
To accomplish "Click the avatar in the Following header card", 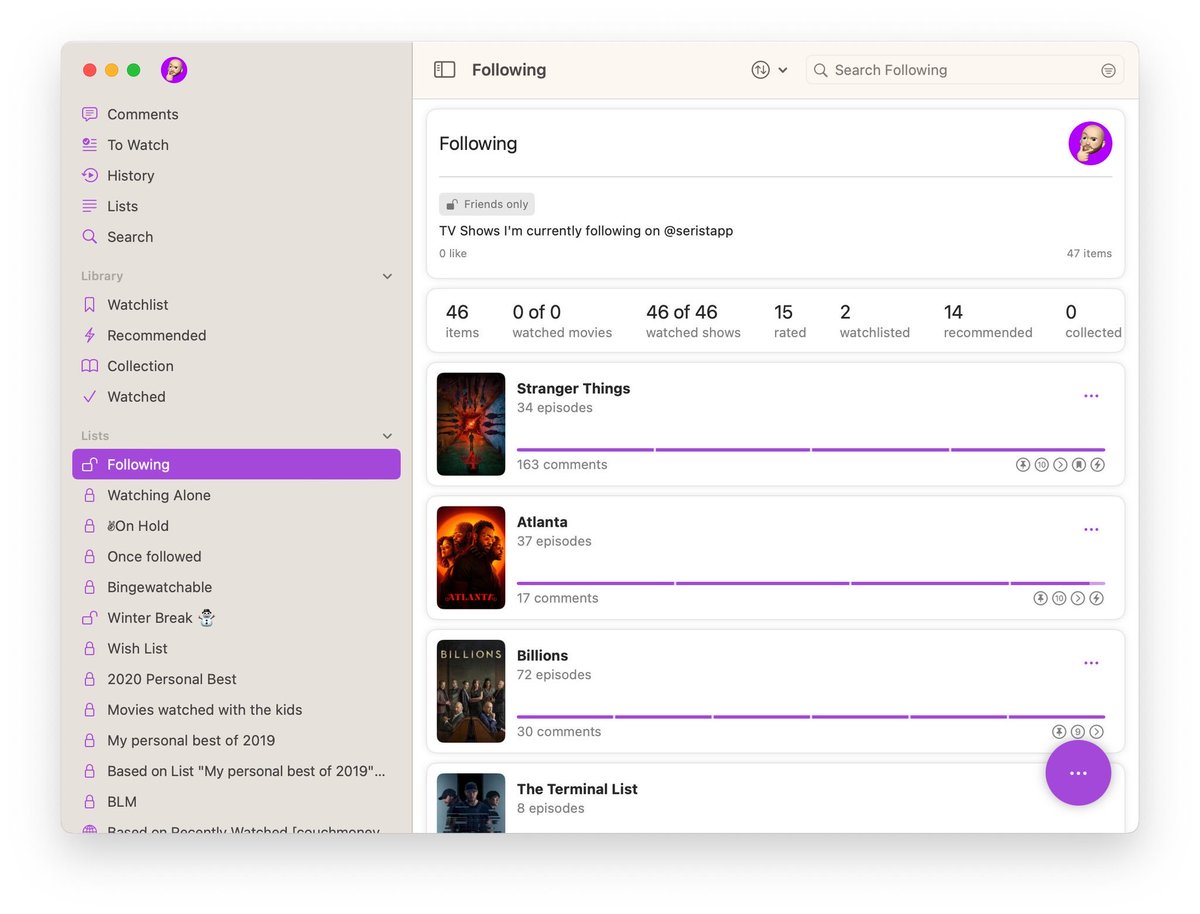I will (1090, 144).
